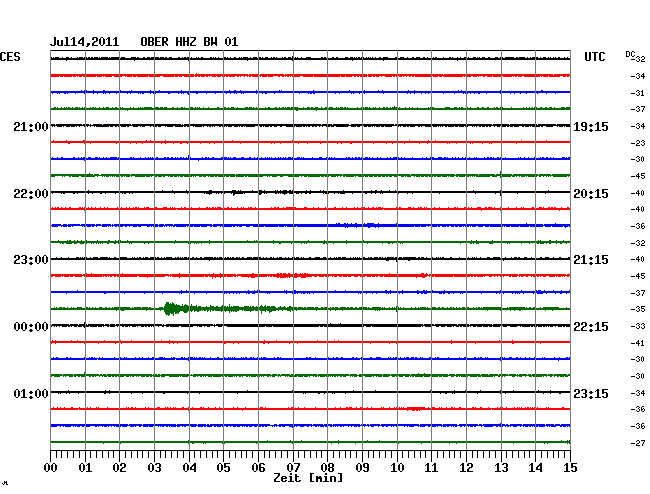This screenshot has height=494, width=650.
Task: Click the DC value -34 beside 19:15
Action: (x=638, y=126)
